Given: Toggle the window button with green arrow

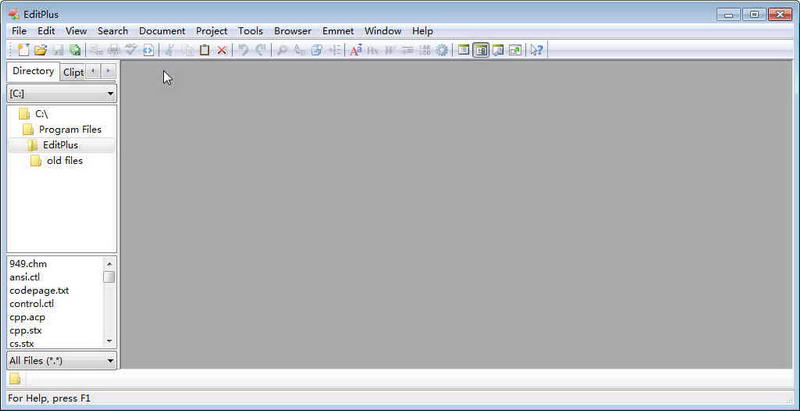Looking at the screenshot, I should [515, 50].
